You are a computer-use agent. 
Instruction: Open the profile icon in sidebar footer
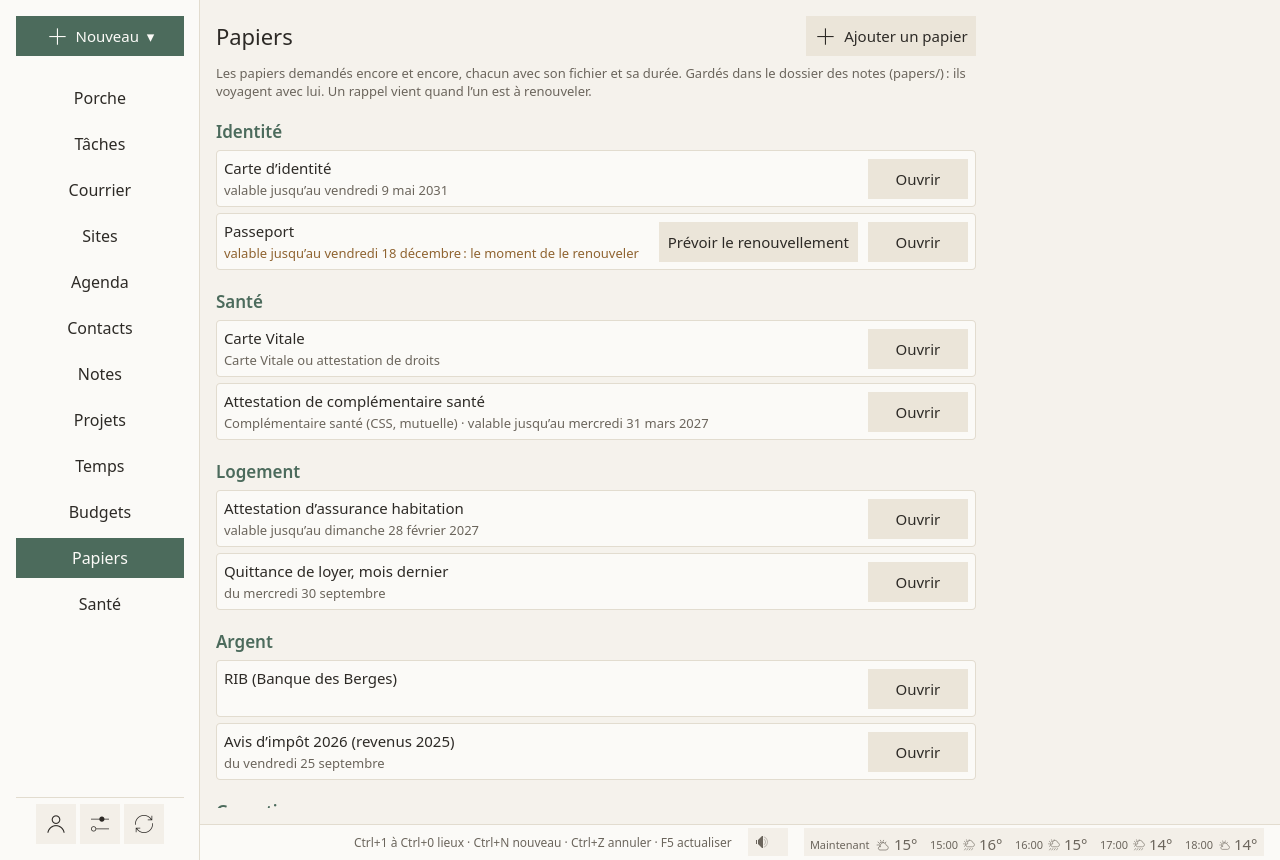56,824
